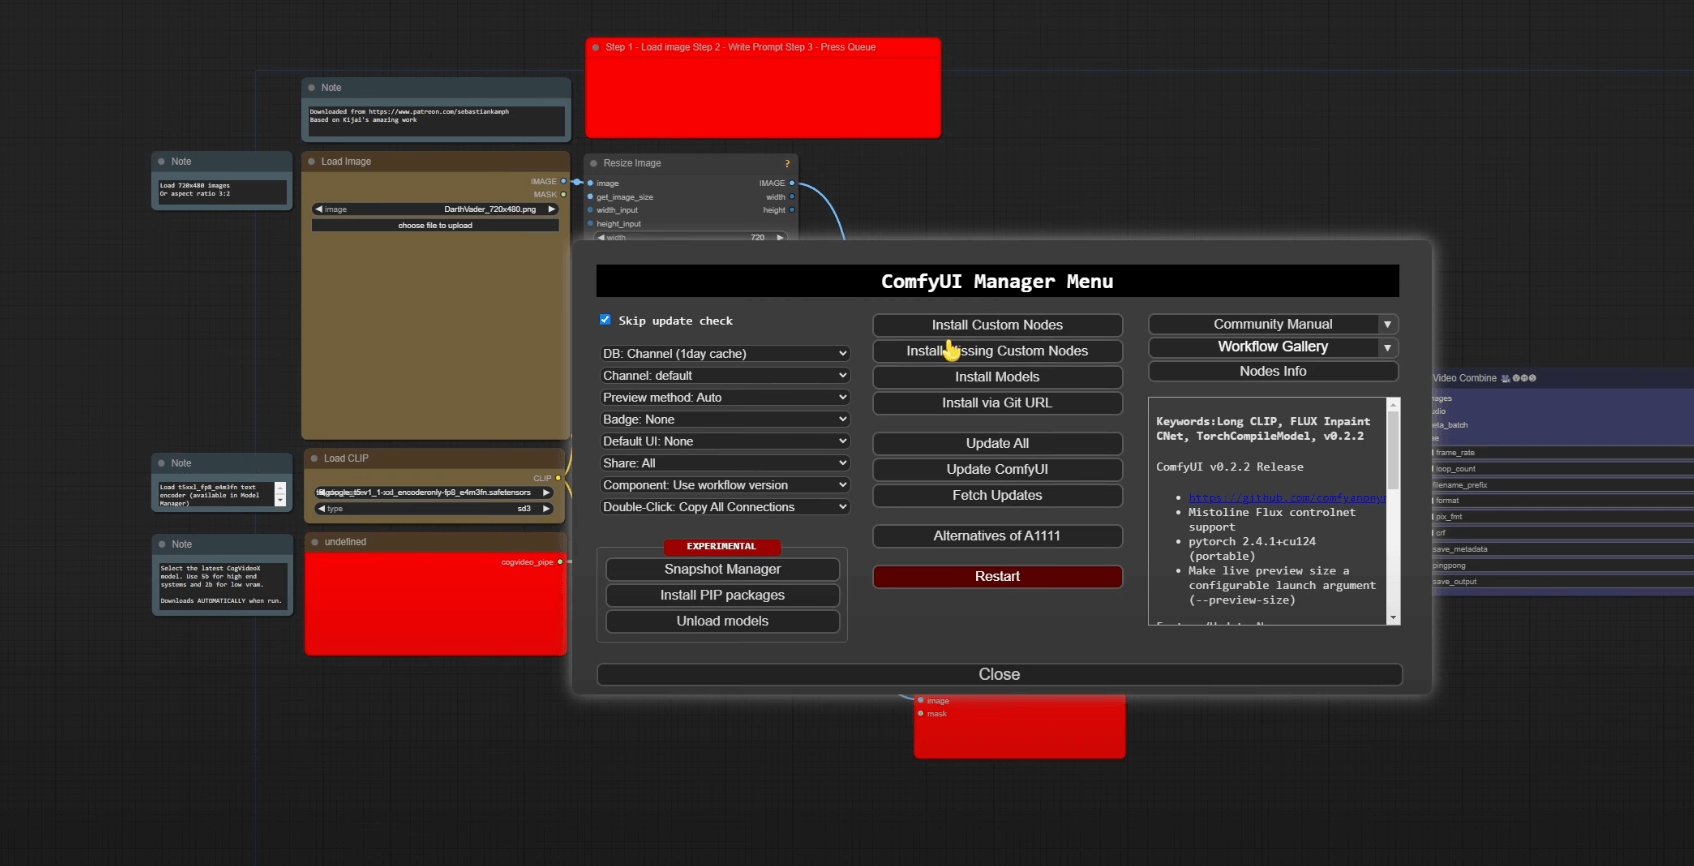This screenshot has width=1694, height=866.
Task: Open the Workflow Gallery dropdown arrow
Action: click(1387, 348)
